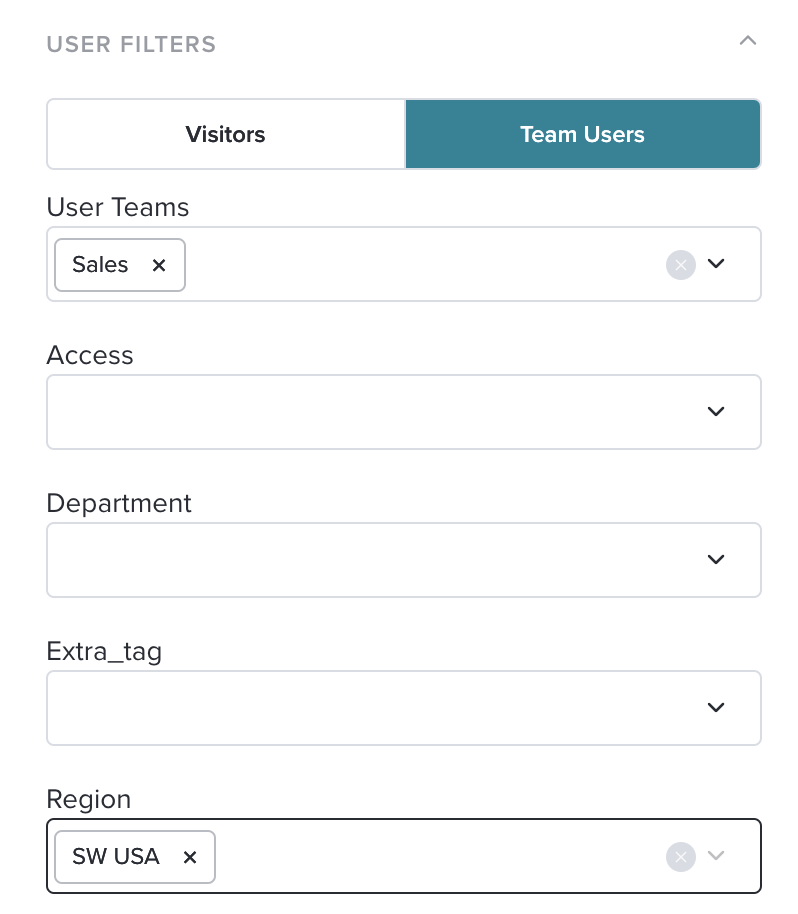
Task: Click inside the Extra_tag select field
Action: point(404,708)
